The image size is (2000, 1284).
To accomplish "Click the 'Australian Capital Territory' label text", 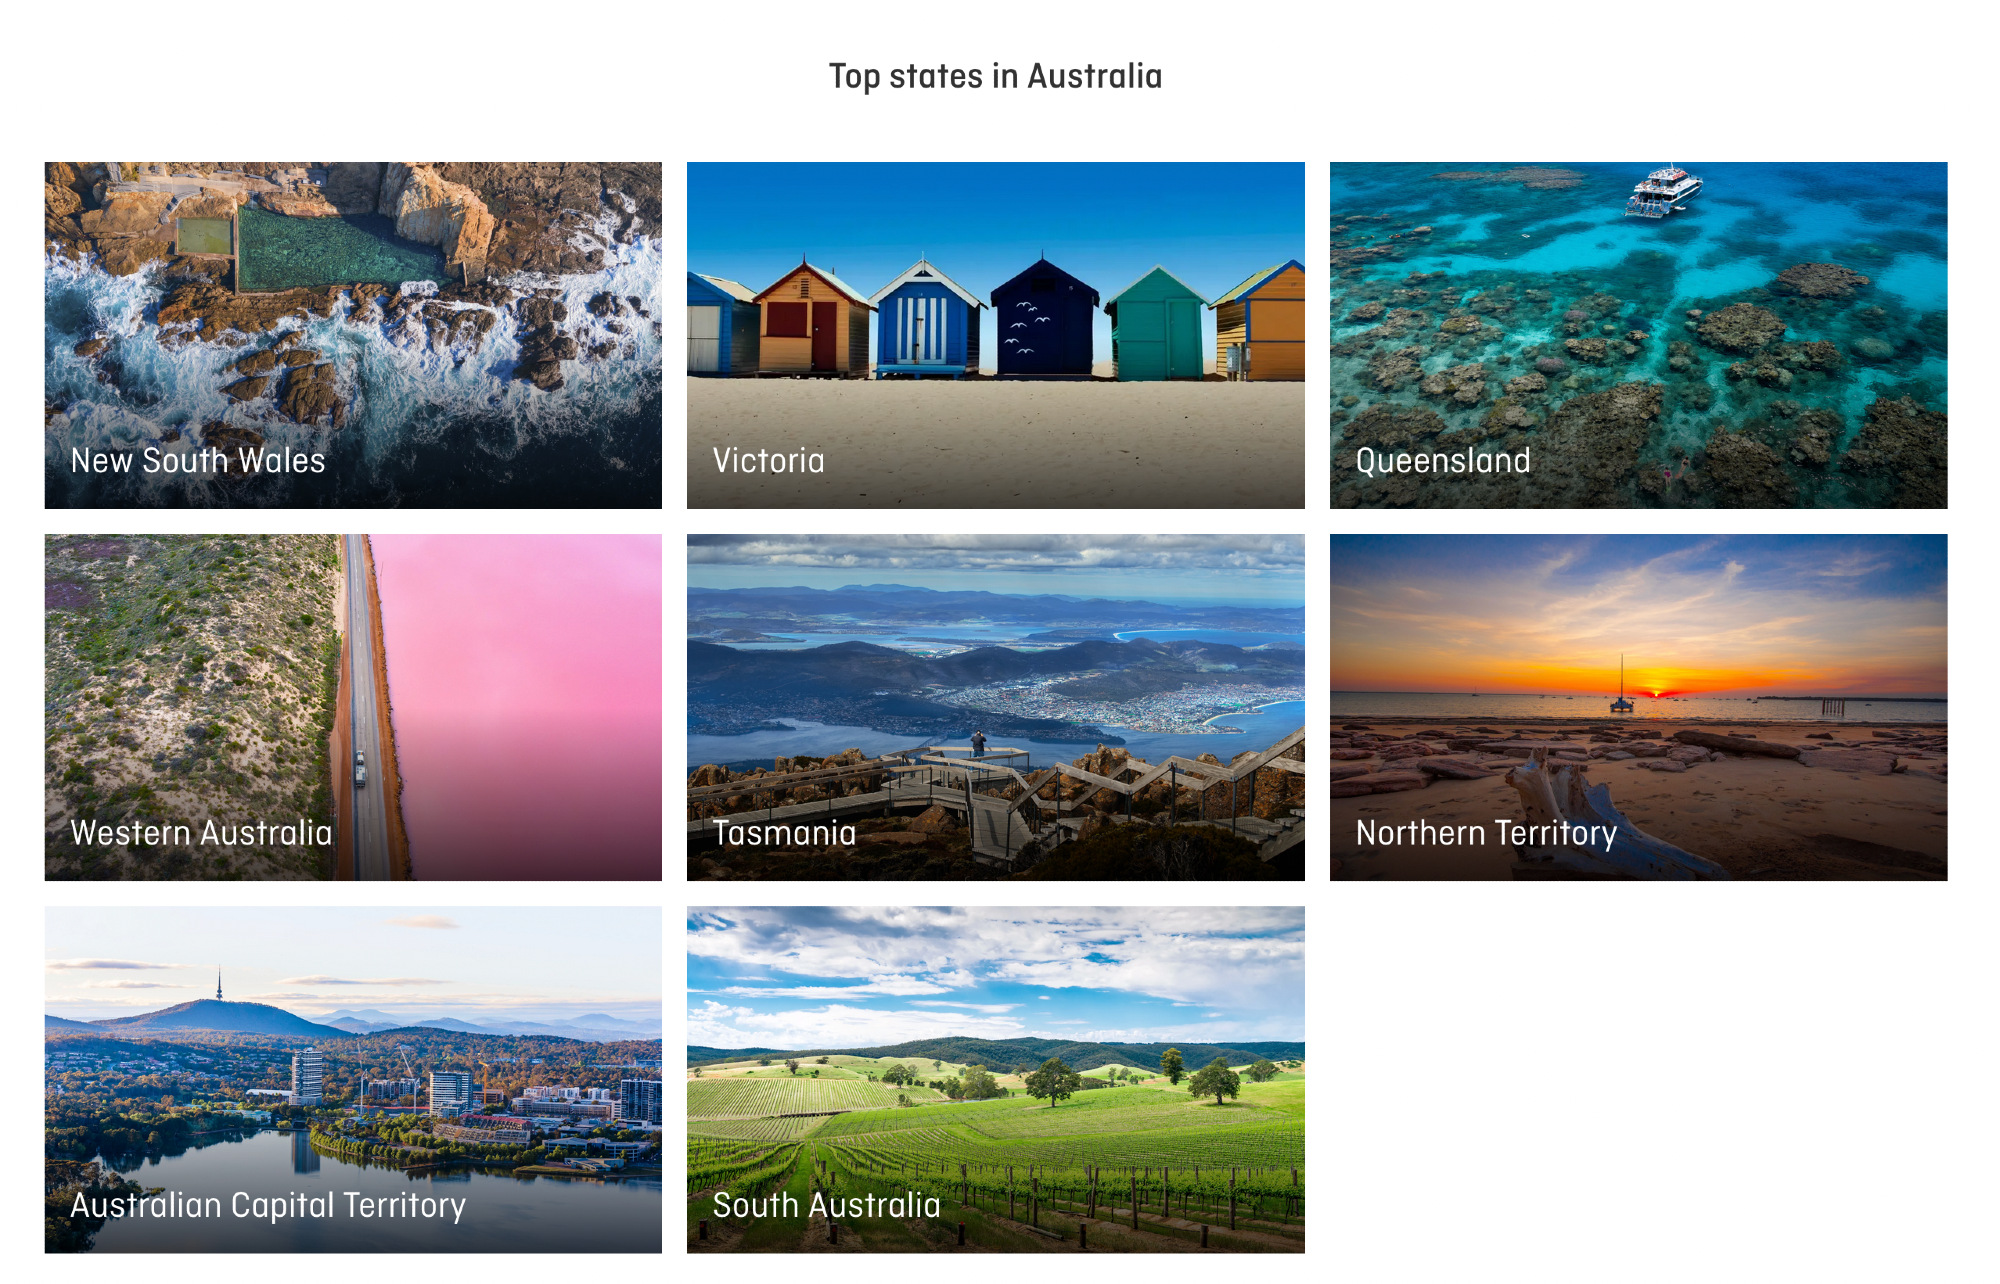I will coord(268,1206).
